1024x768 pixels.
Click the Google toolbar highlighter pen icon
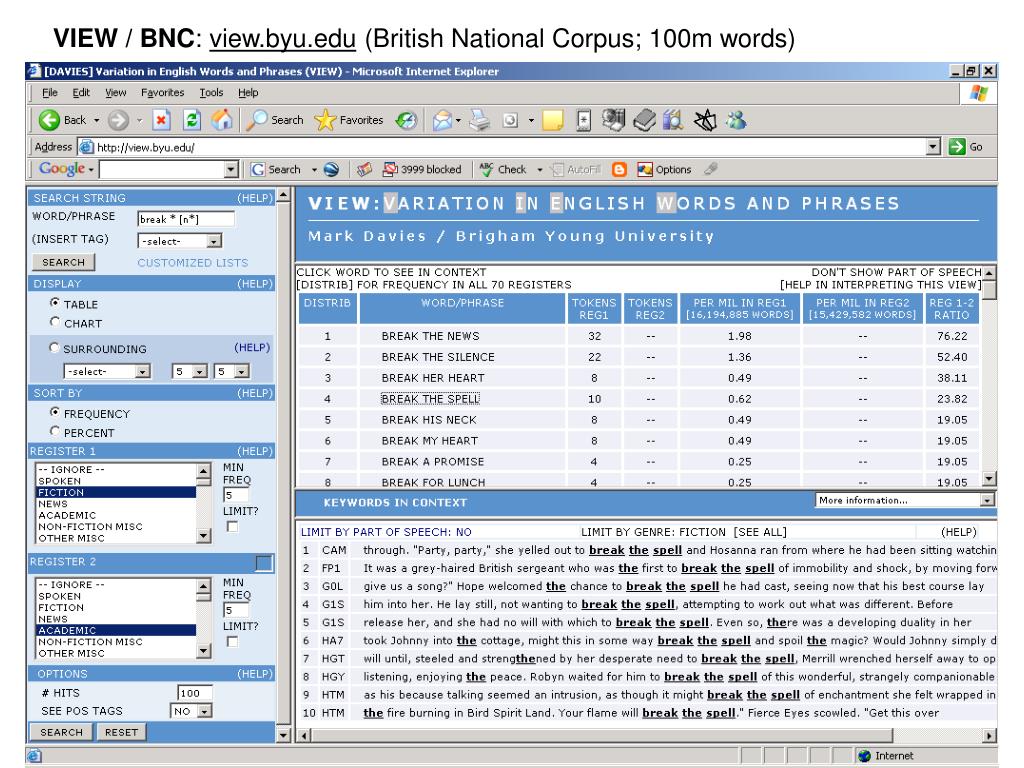(x=711, y=169)
